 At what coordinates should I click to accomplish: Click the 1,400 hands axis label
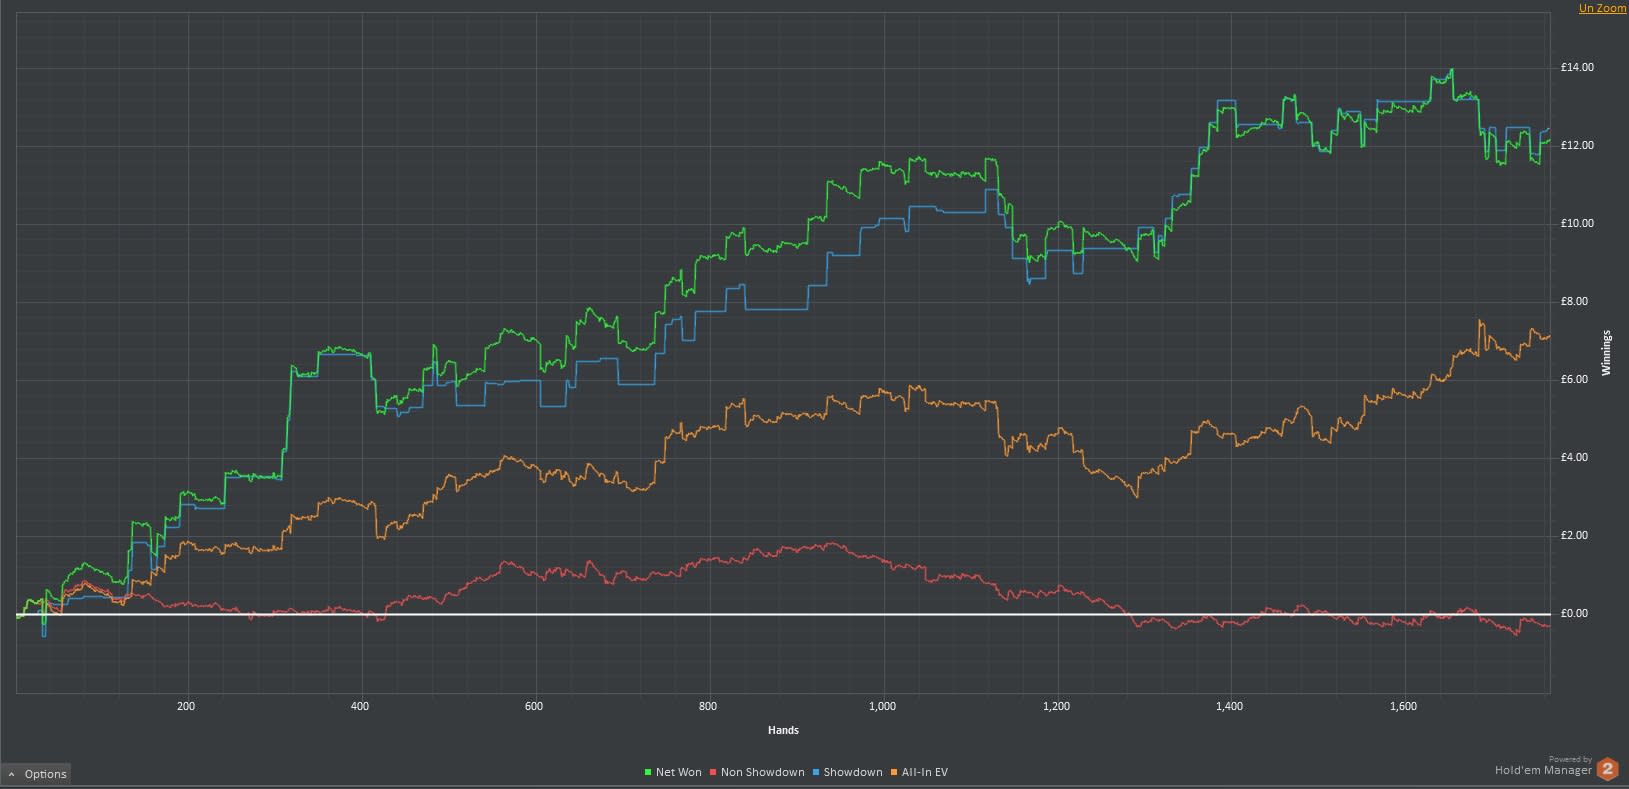[1230, 707]
